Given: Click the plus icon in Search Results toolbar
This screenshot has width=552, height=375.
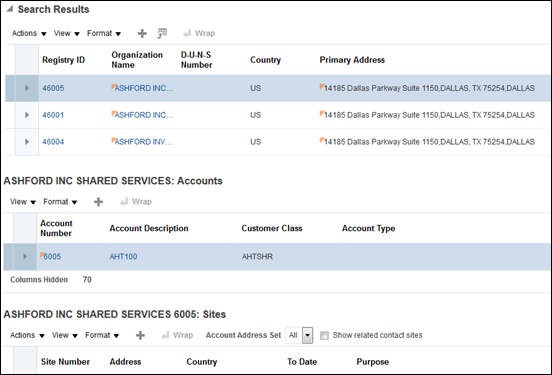Looking at the screenshot, I should 142,33.
